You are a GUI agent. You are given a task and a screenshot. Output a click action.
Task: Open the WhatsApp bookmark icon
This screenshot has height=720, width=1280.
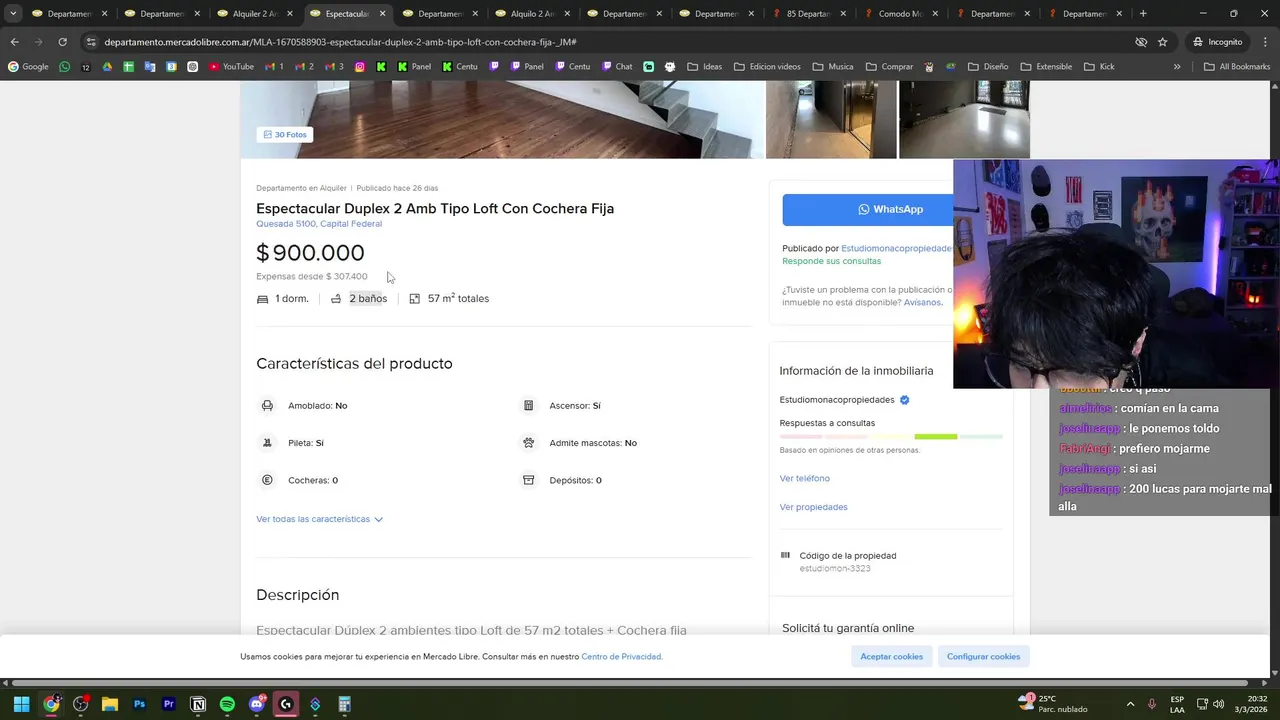click(x=64, y=67)
